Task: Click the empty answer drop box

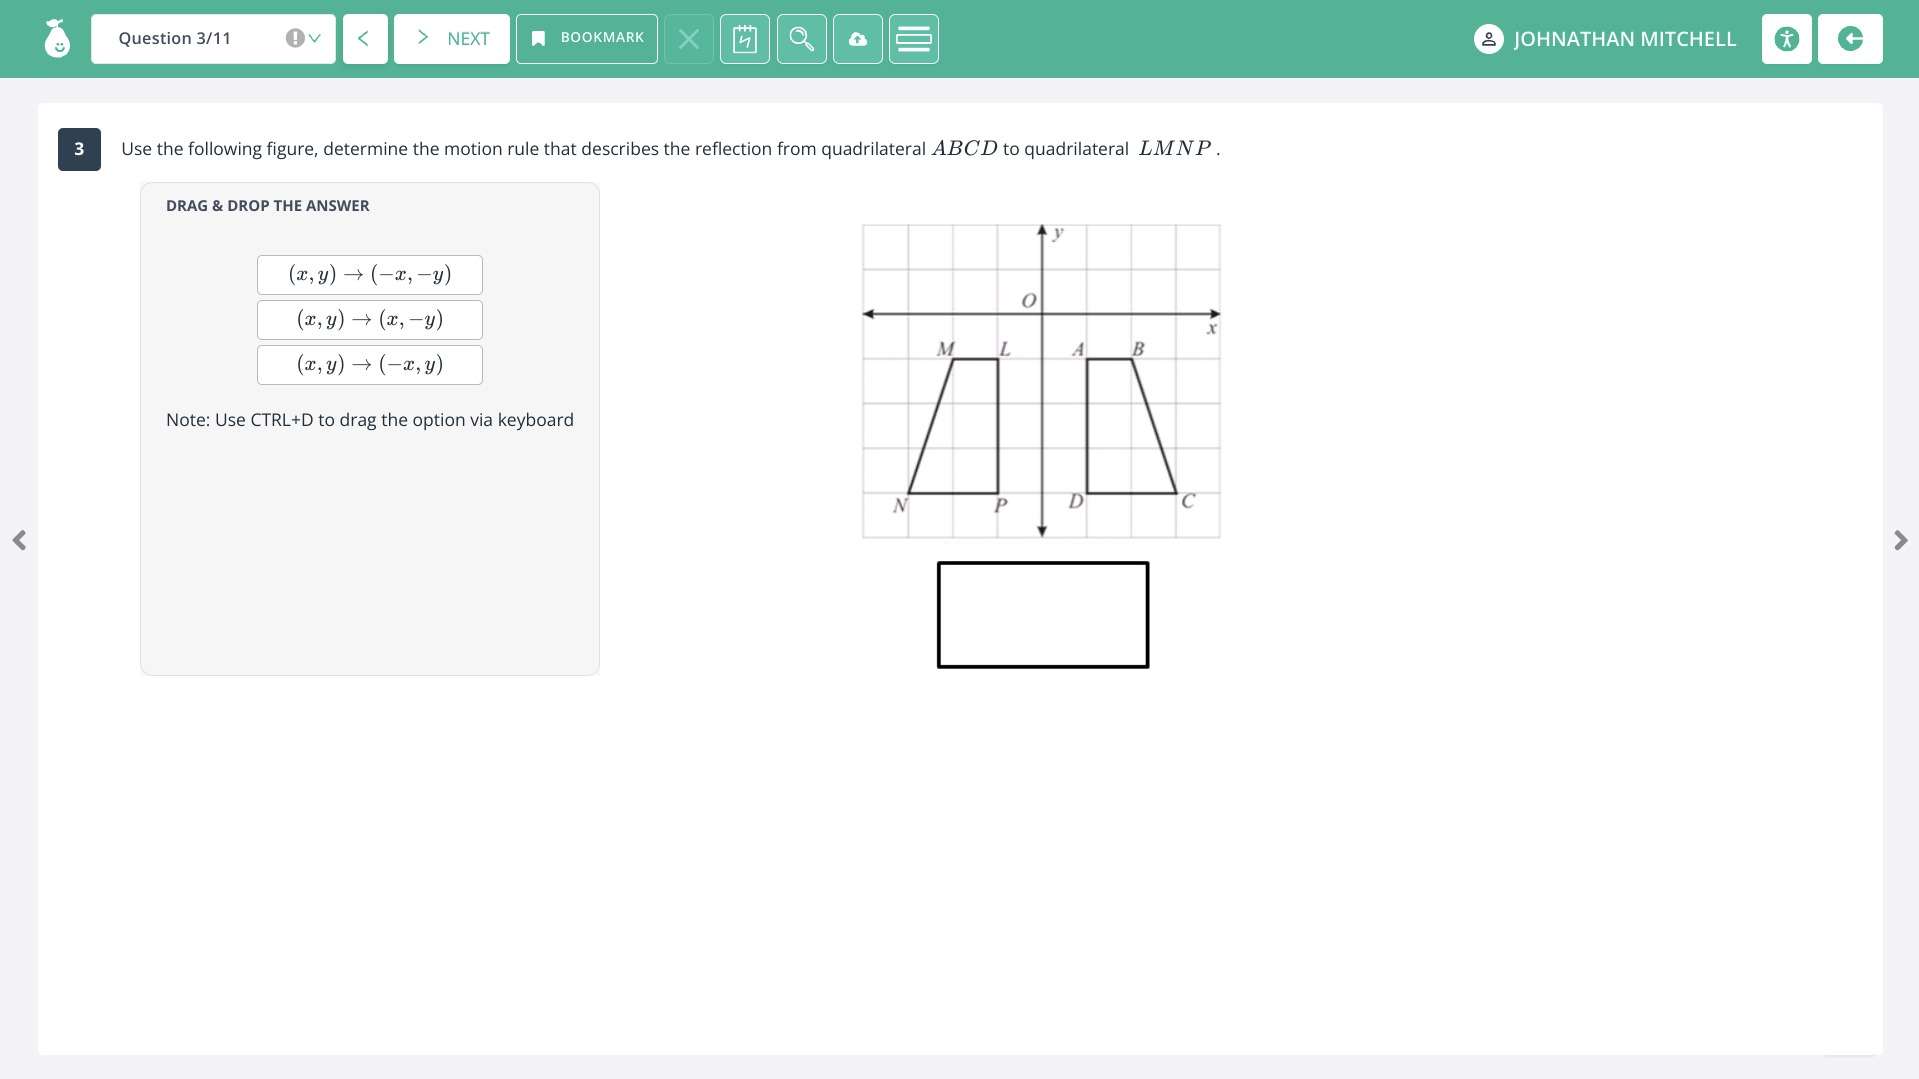Action: pyautogui.click(x=1043, y=615)
